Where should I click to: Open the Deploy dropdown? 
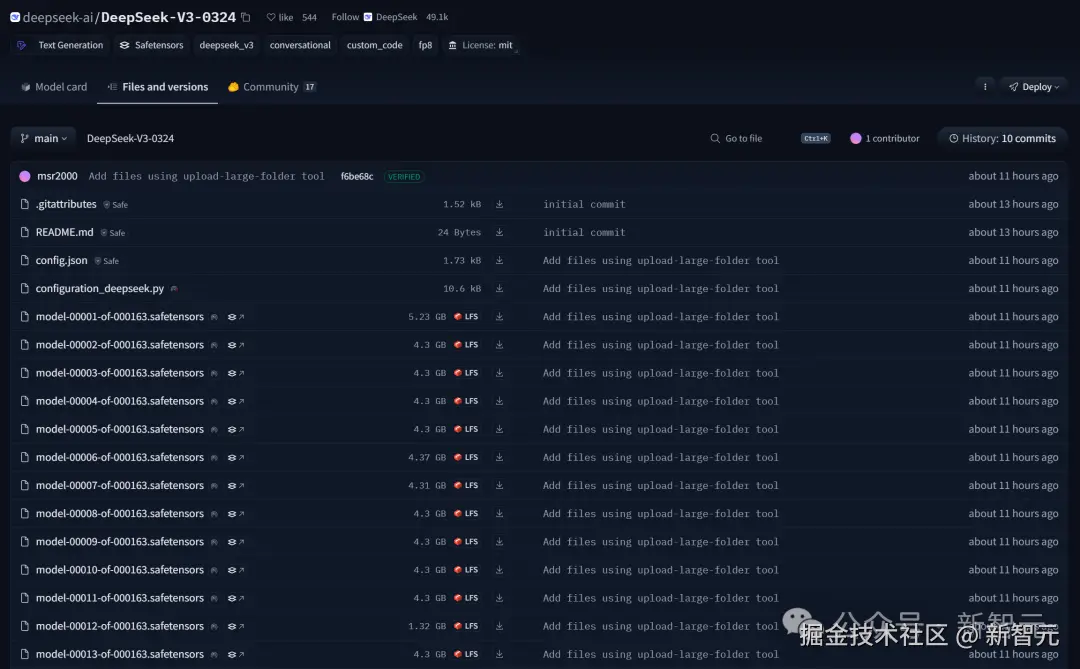coord(1034,87)
